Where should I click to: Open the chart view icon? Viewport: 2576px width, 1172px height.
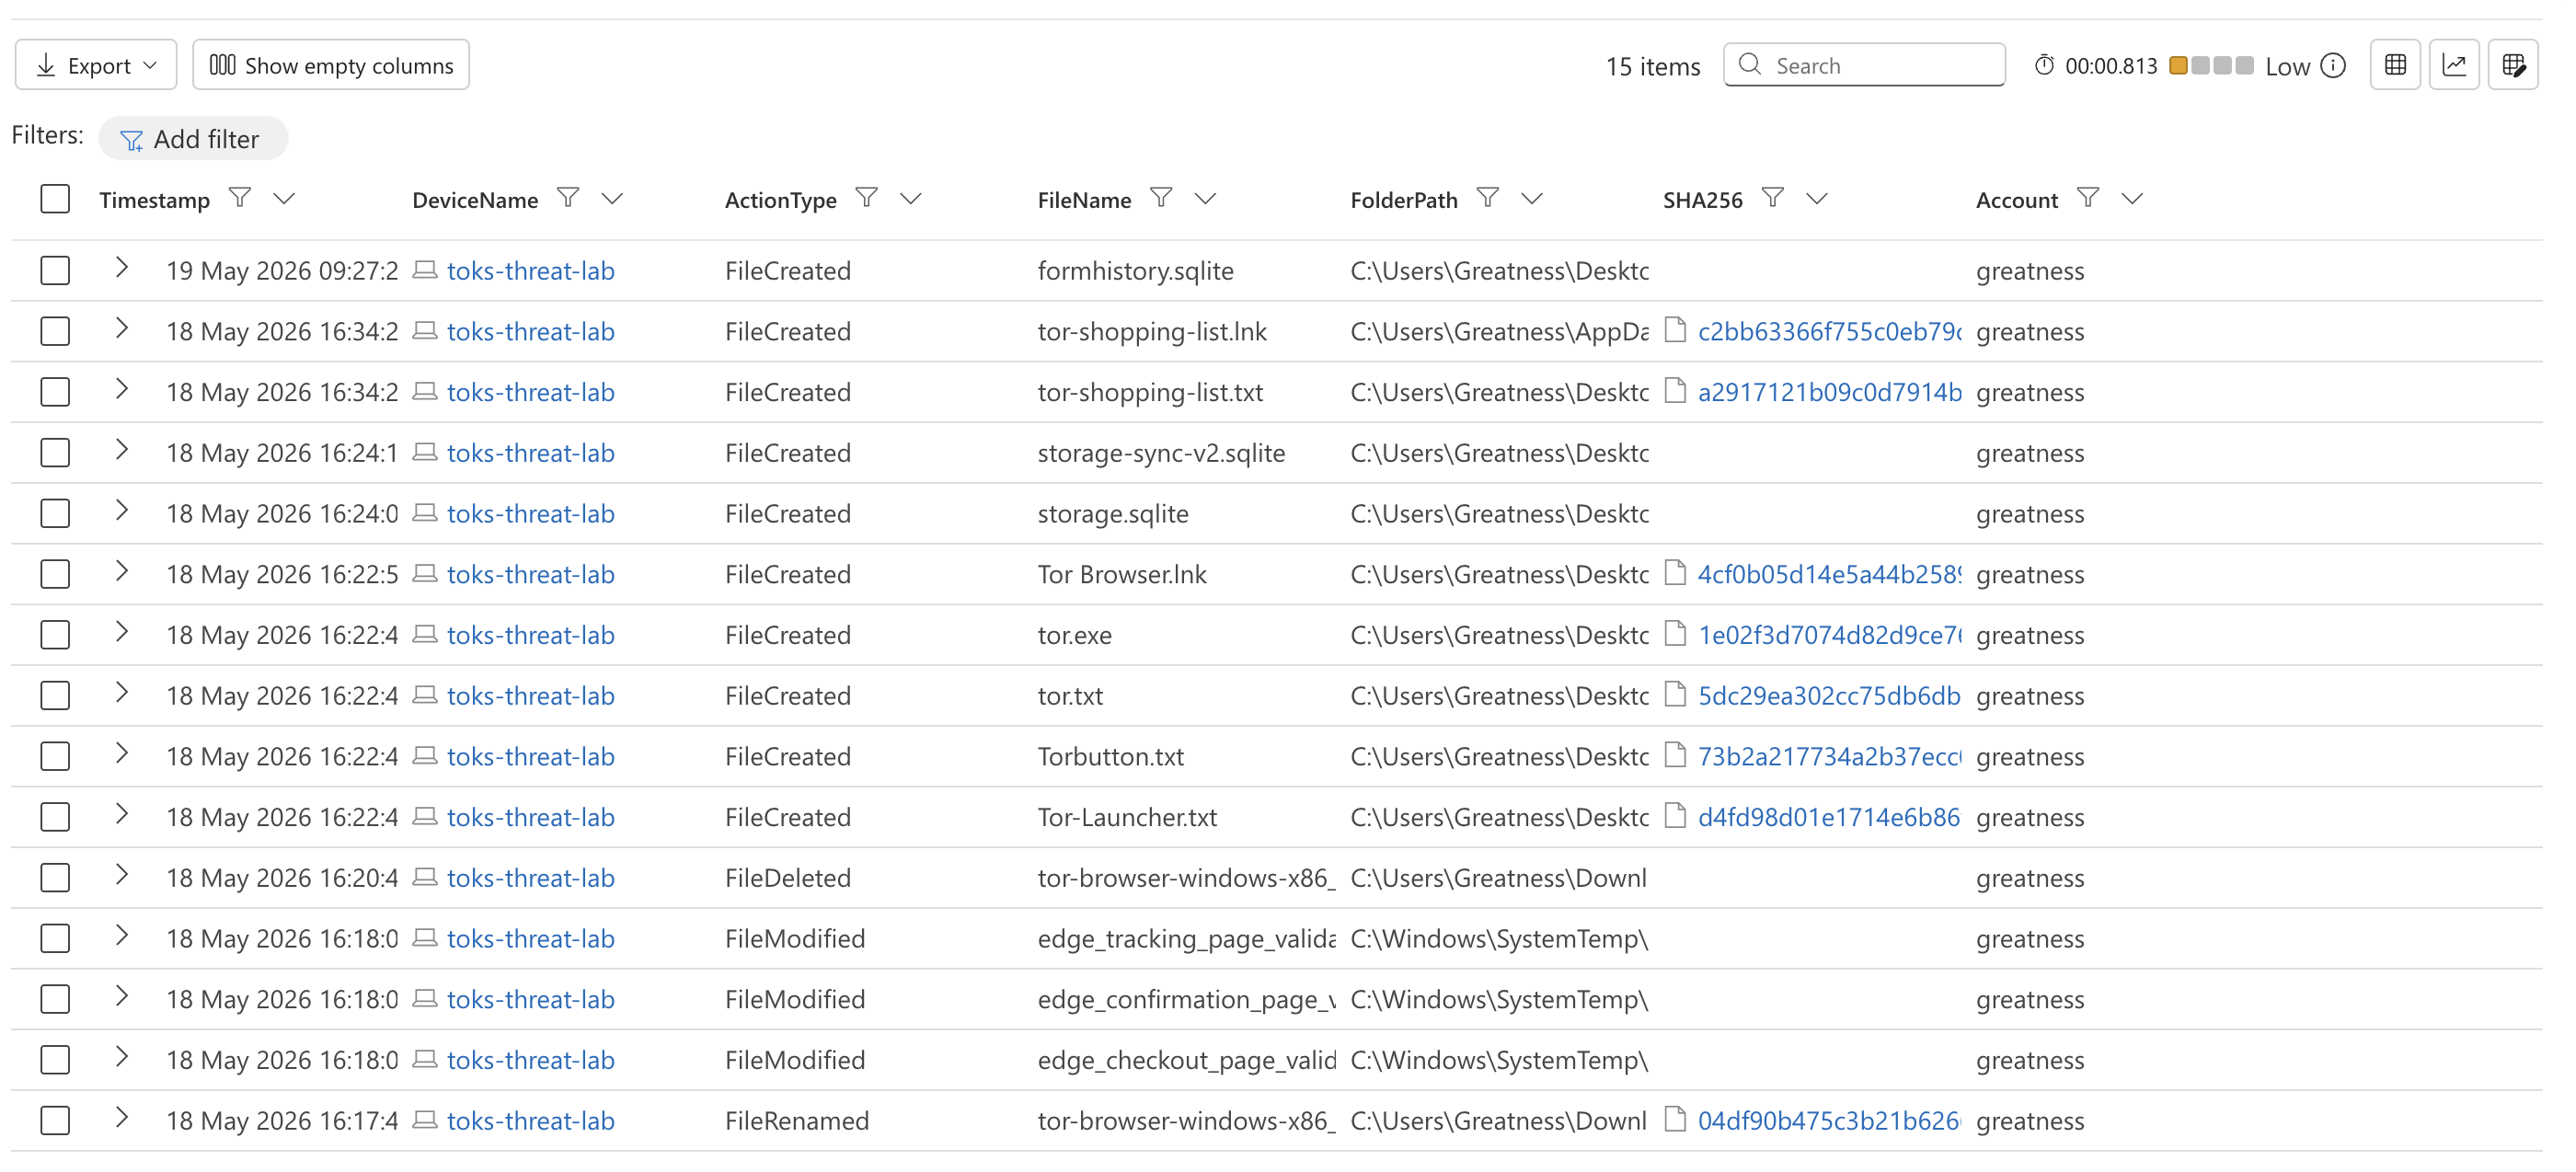point(2454,65)
